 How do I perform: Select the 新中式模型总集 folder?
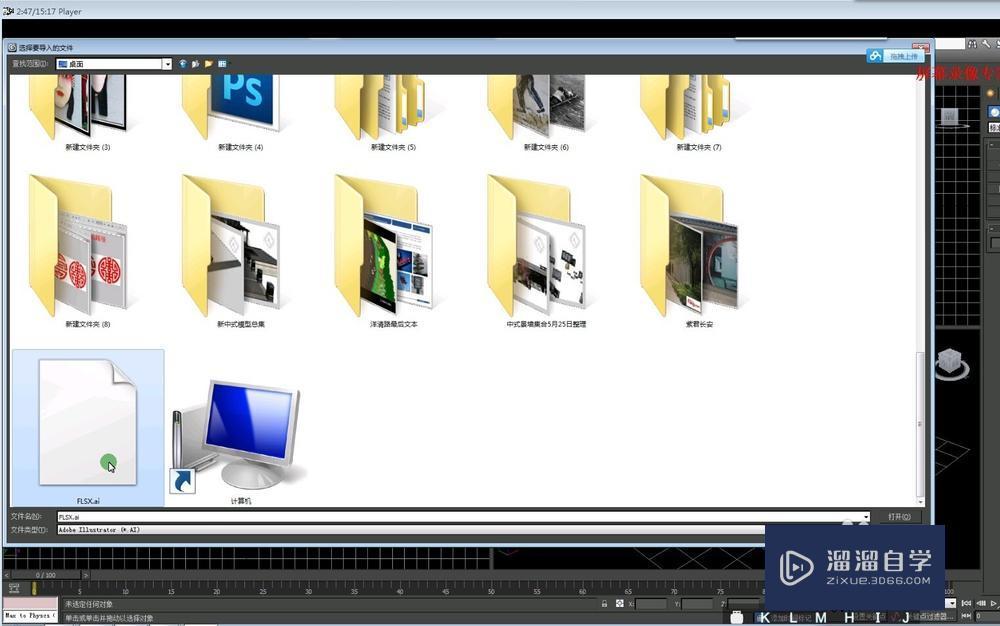pos(240,251)
